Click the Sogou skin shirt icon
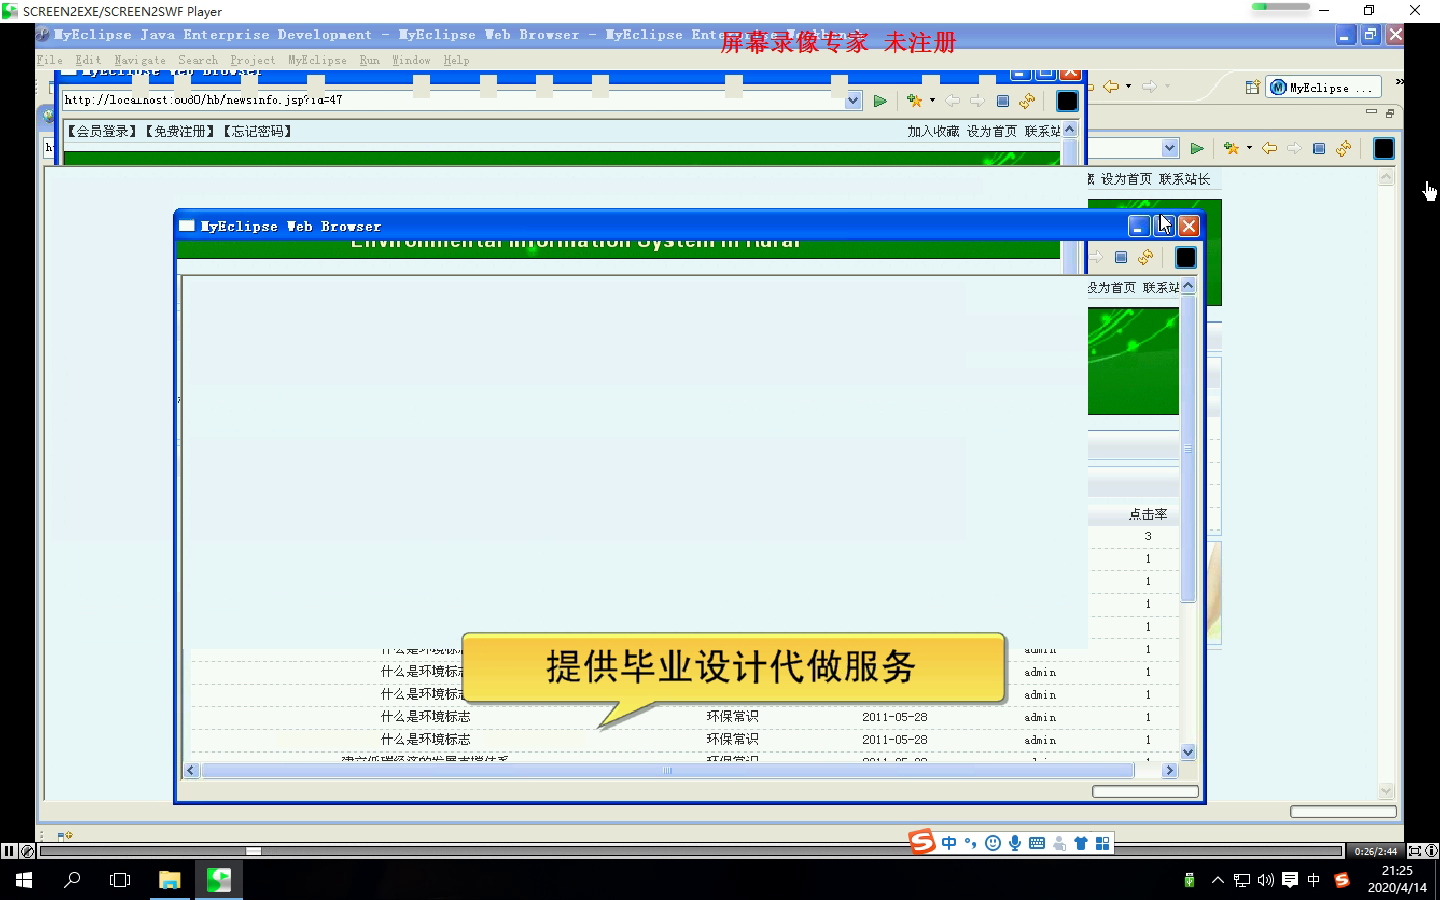This screenshot has width=1440, height=900. coord(1081,843)
